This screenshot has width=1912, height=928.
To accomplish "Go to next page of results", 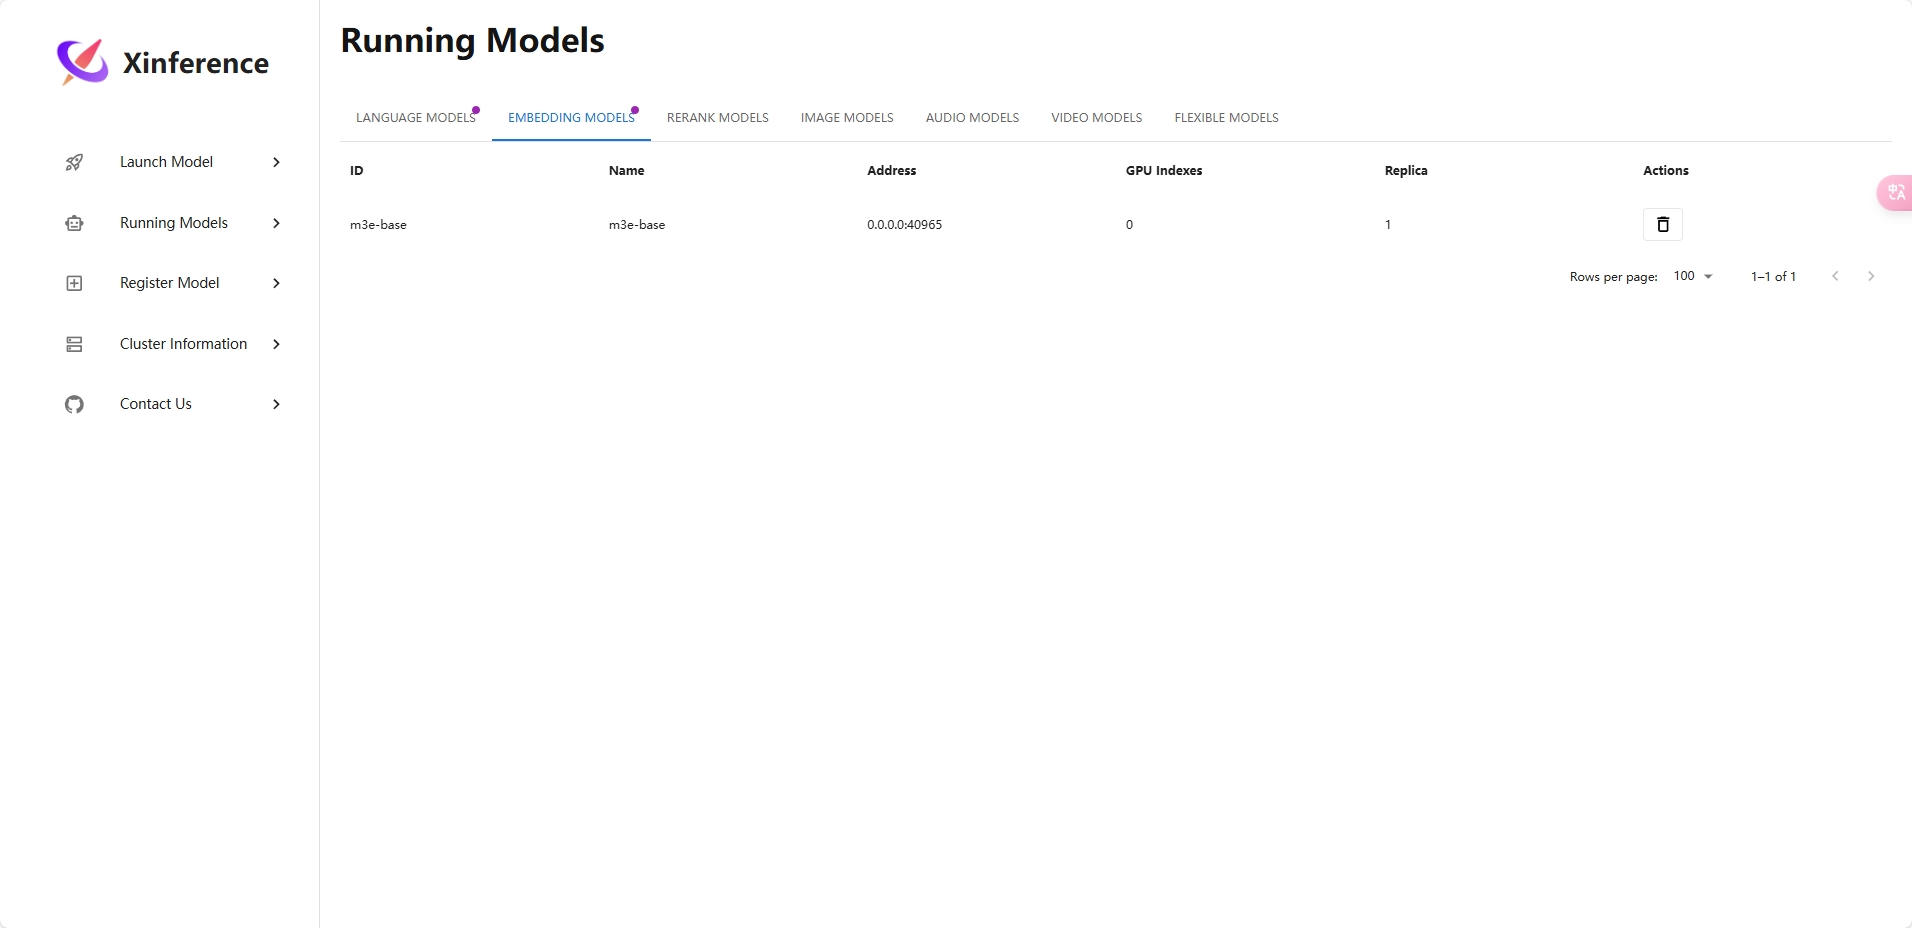I will tap(1870, 276).
